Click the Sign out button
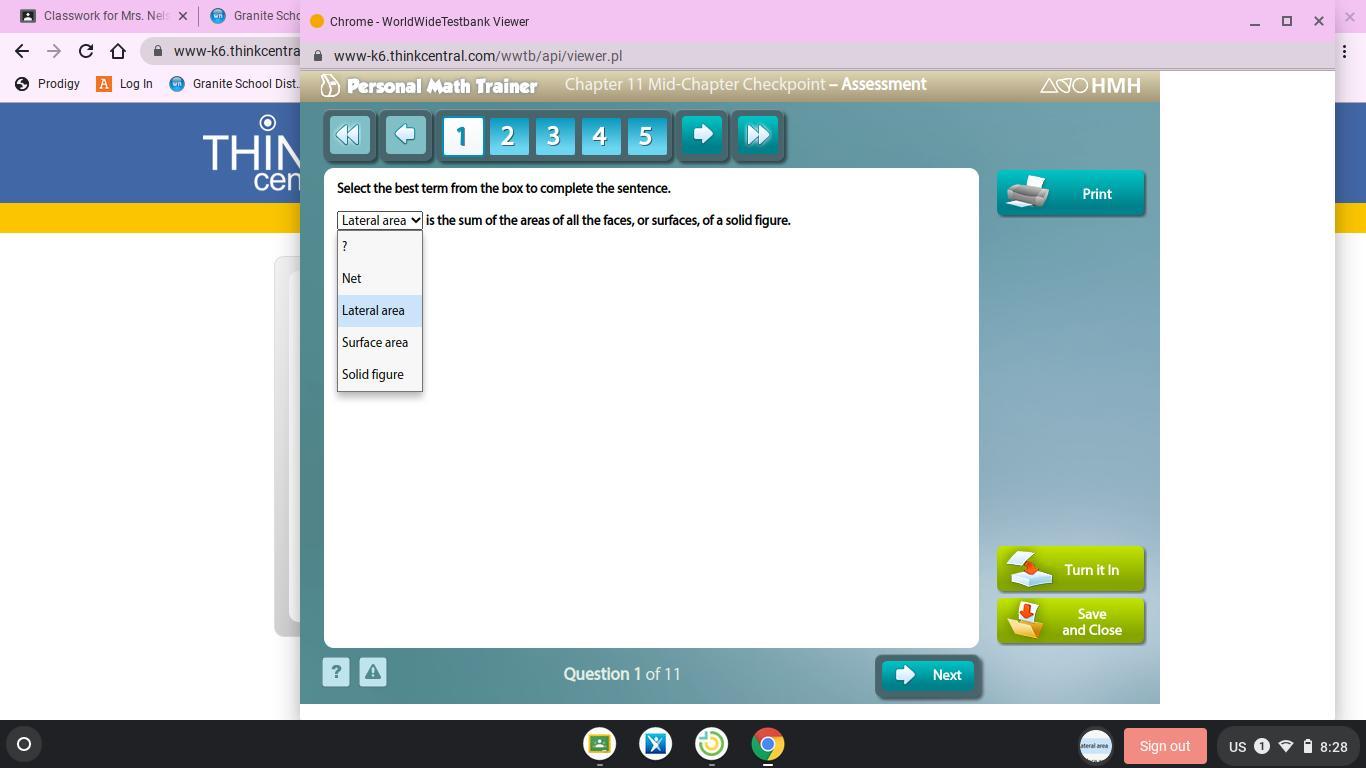The width and height of the screenshot is (1366, 768). [x=1165, y=746]
